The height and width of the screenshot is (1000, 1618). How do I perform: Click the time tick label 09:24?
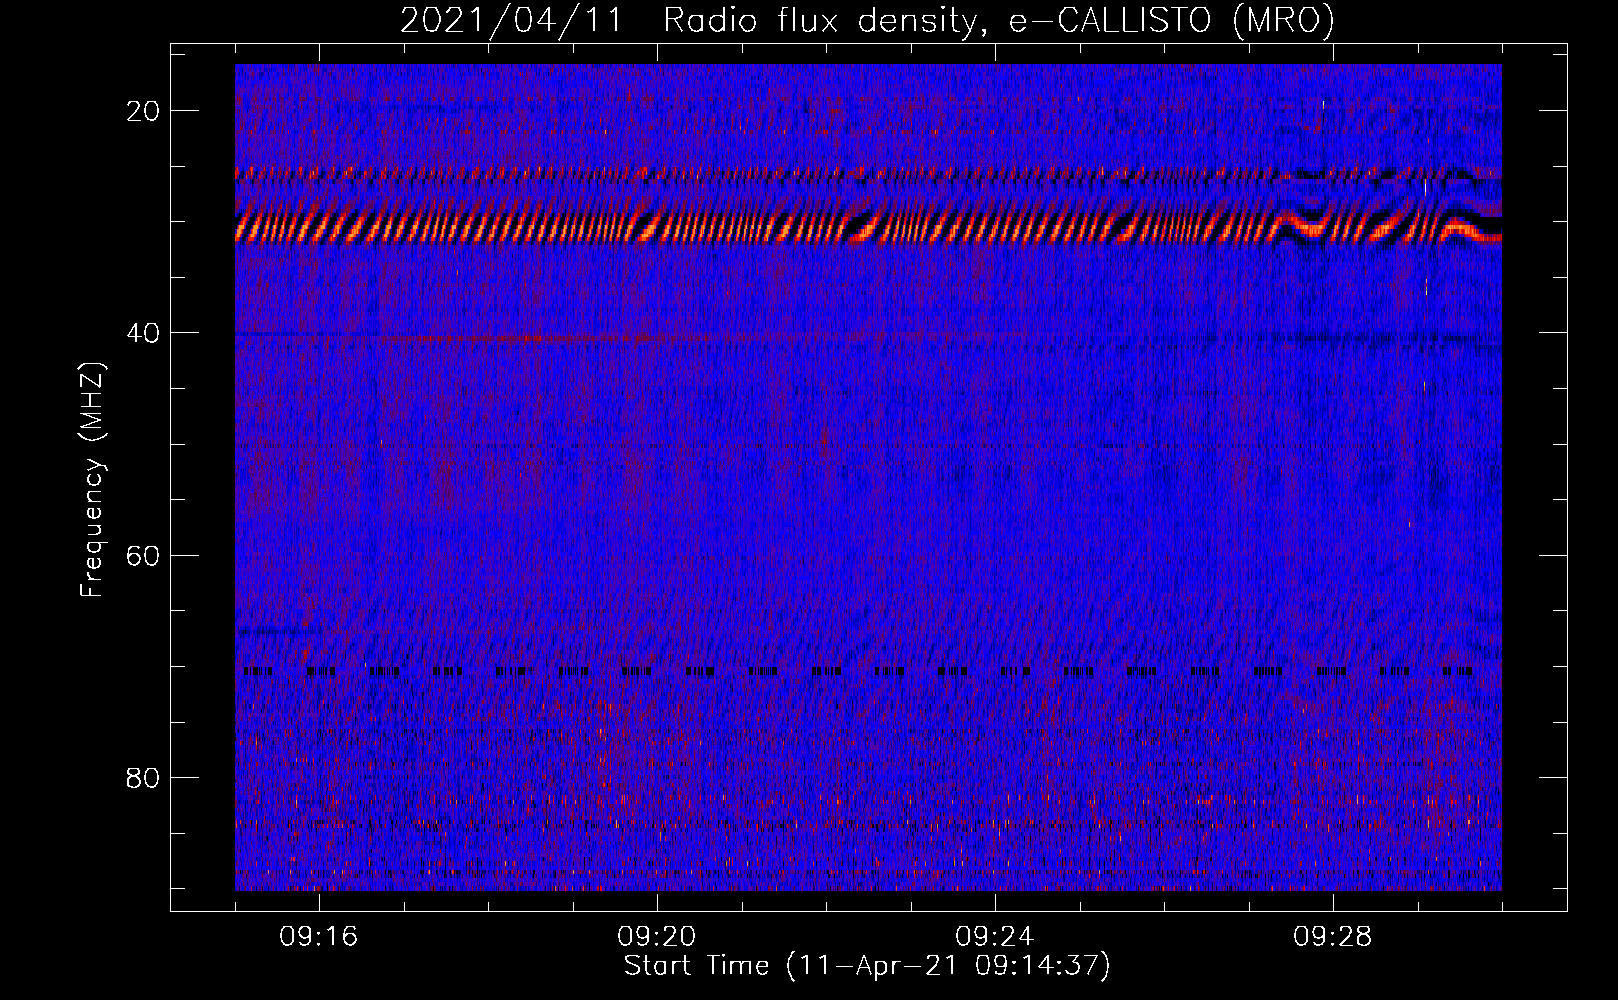pyautogui.click(x=995, y=937)
